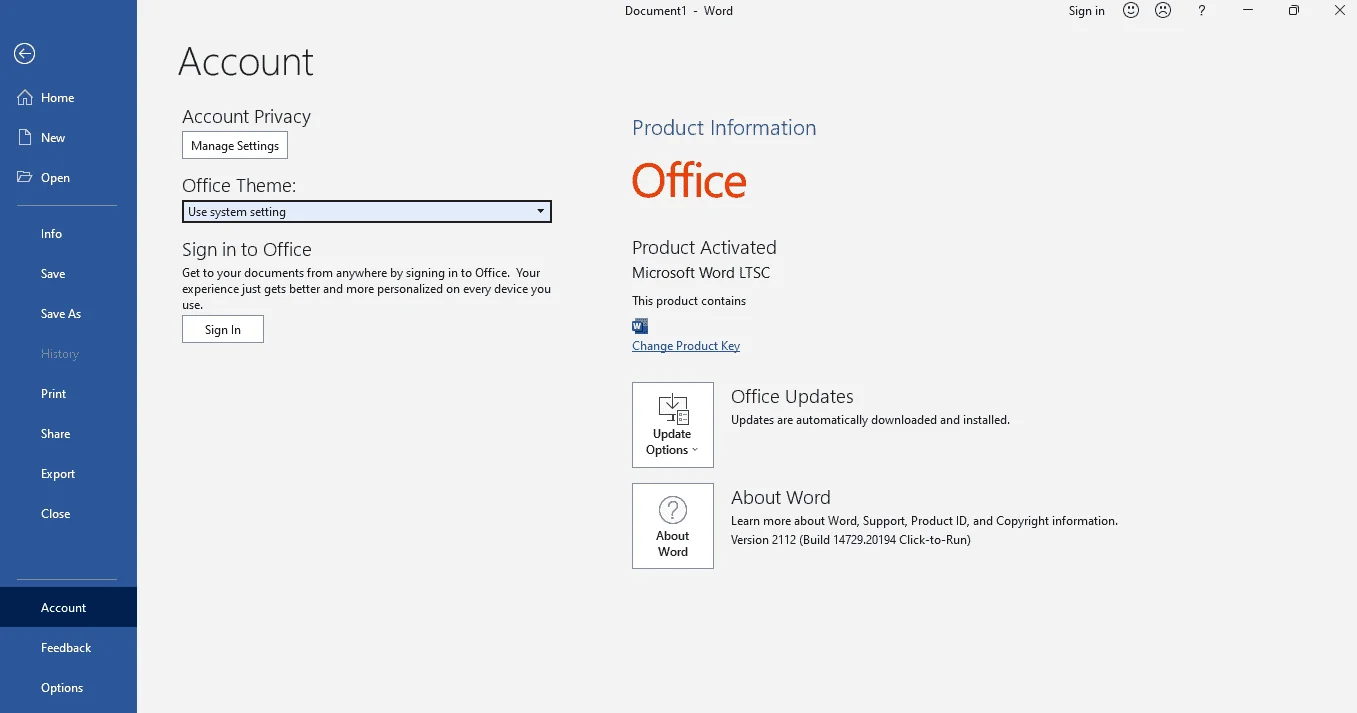Click the Sign In button under Sign in to Office
The width and height of the screenshot is (1357, 713).
[223, 330]
